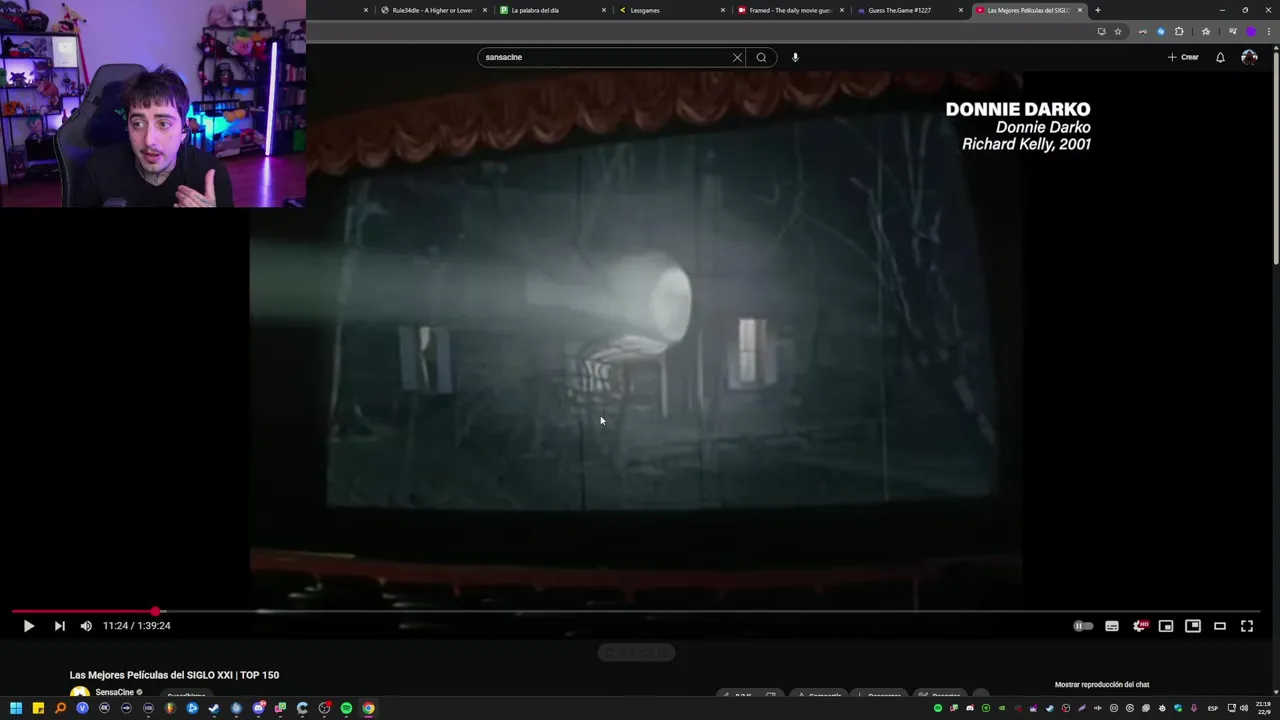This screenshot has width=1280, height=720.
Task: Open media controls in Chrome toolbar
Action: [1232, 31]
